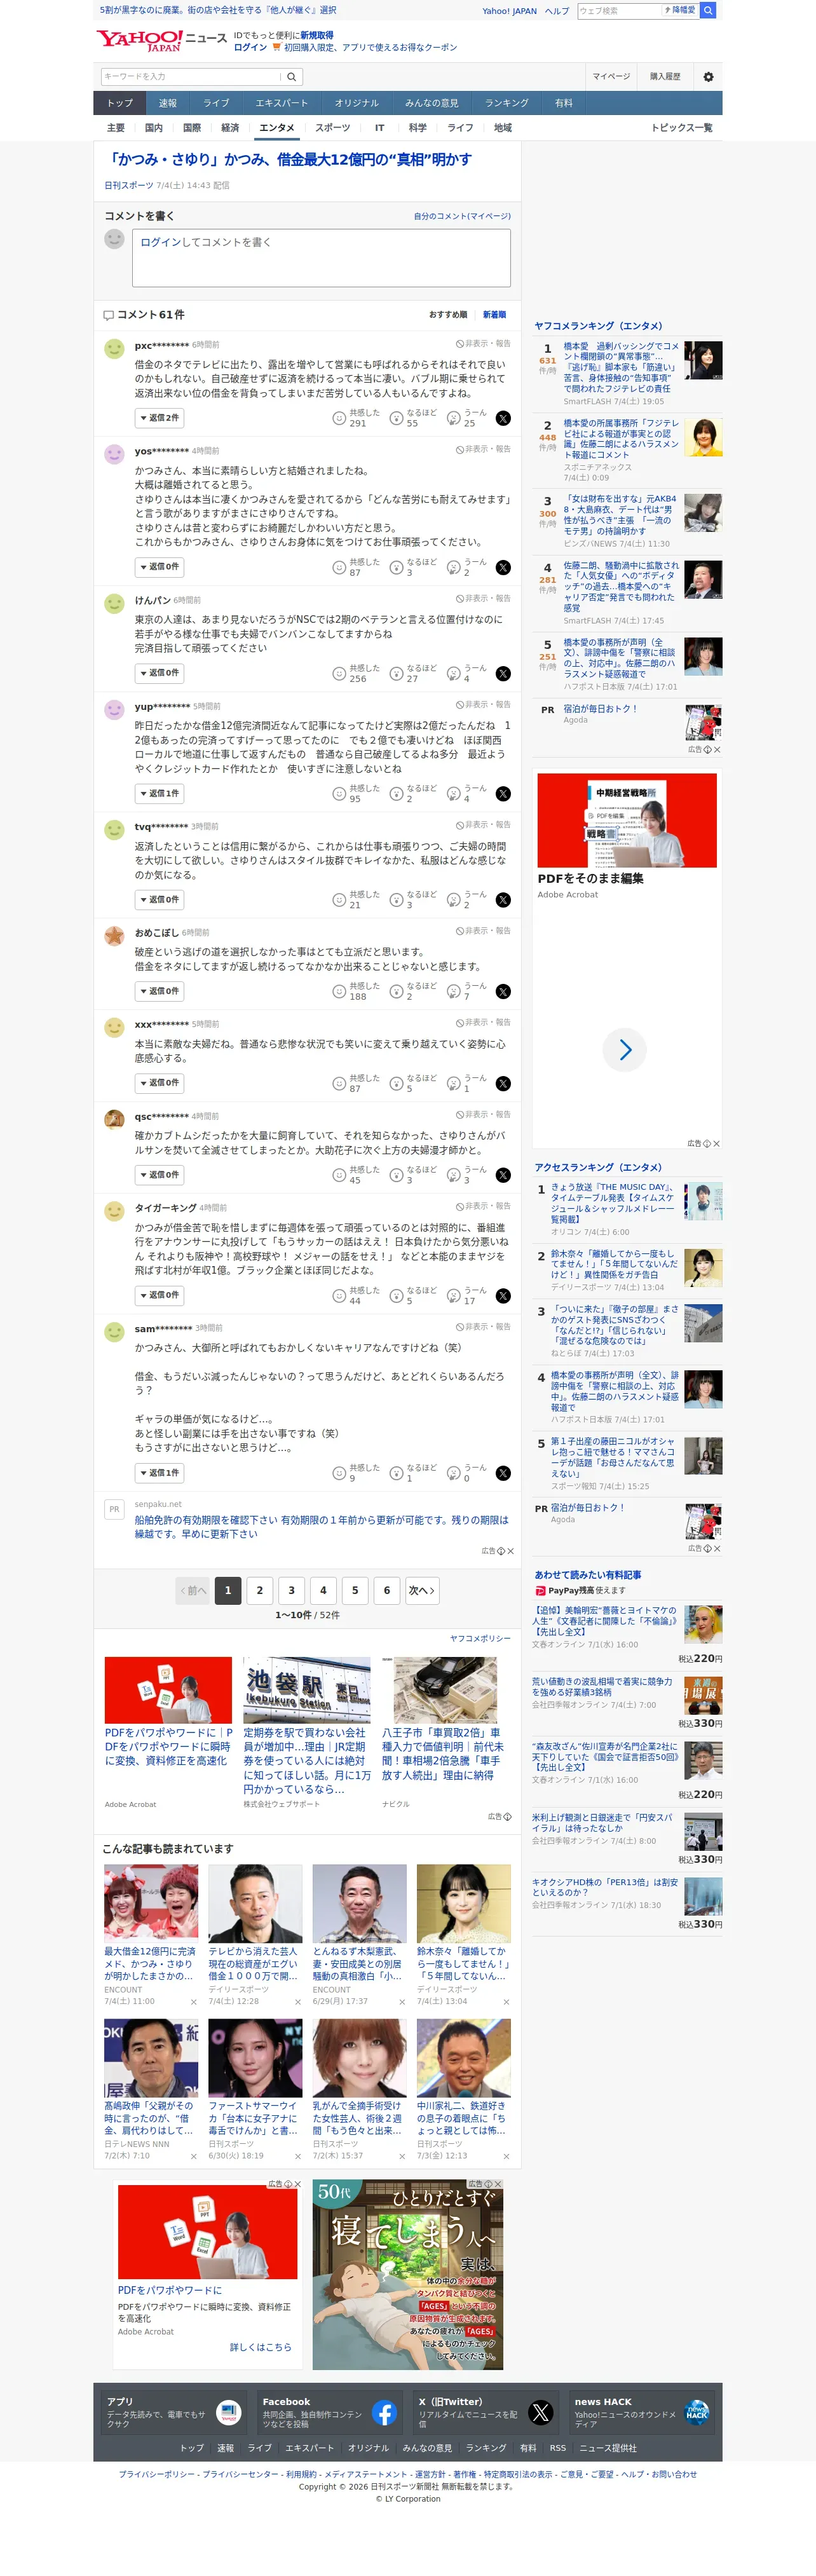The height and width of the screenshot is (2576, 816).
Task: Expand 返信1件 under sam******** comment
Action: pos(160,1473)
